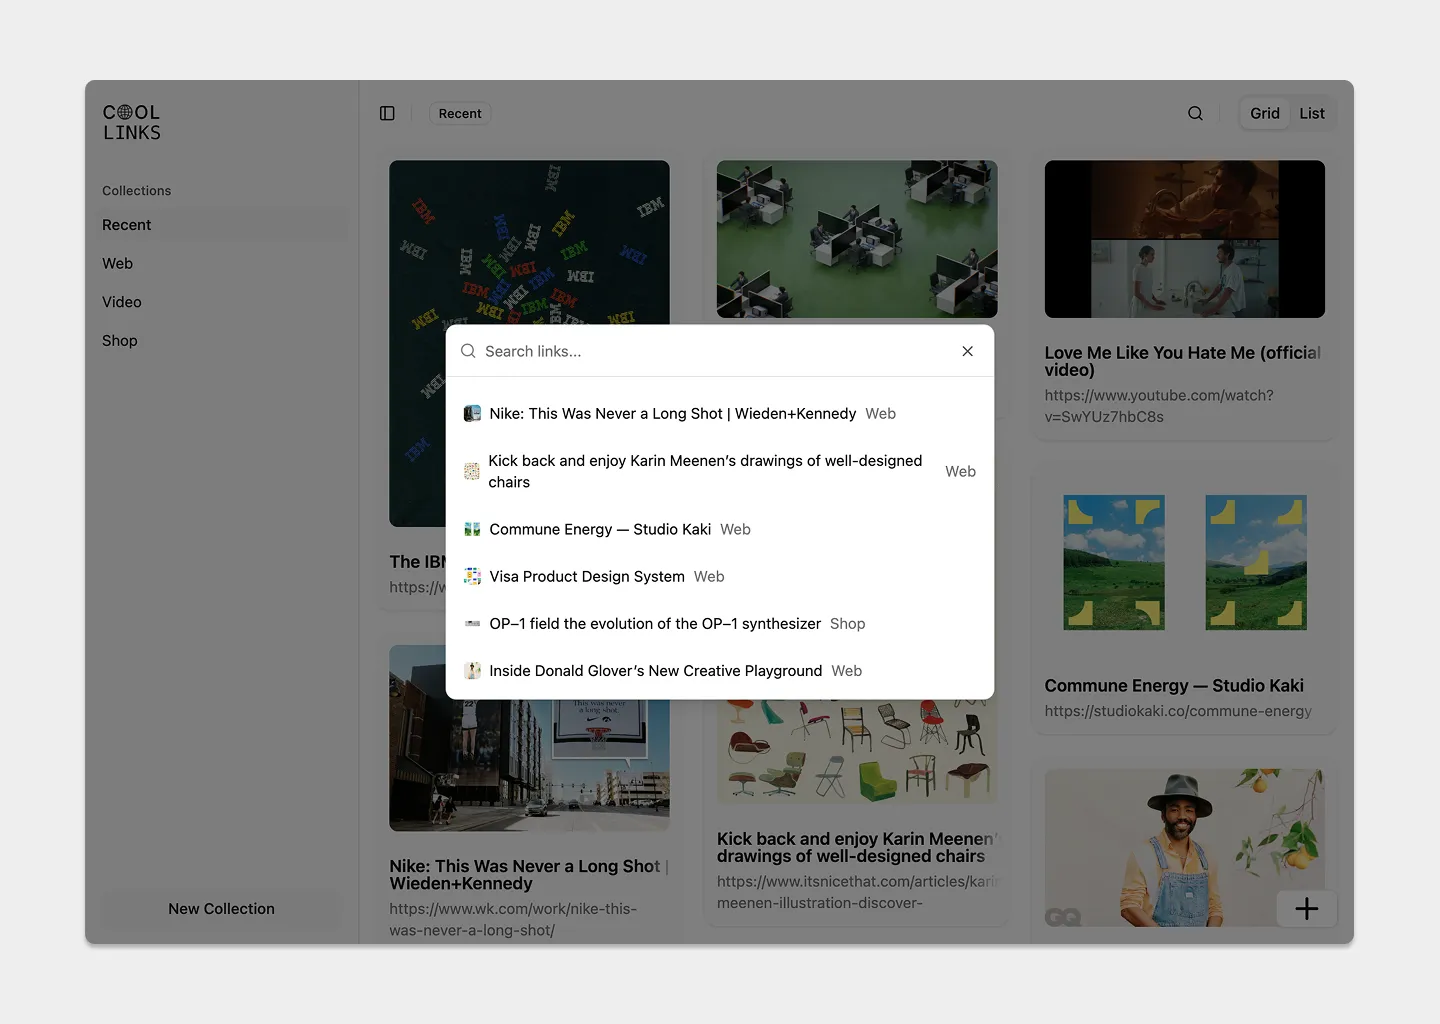Select the Recent collection in sidebar
The image size is (1440, 1024).
(x=222, y=225)
